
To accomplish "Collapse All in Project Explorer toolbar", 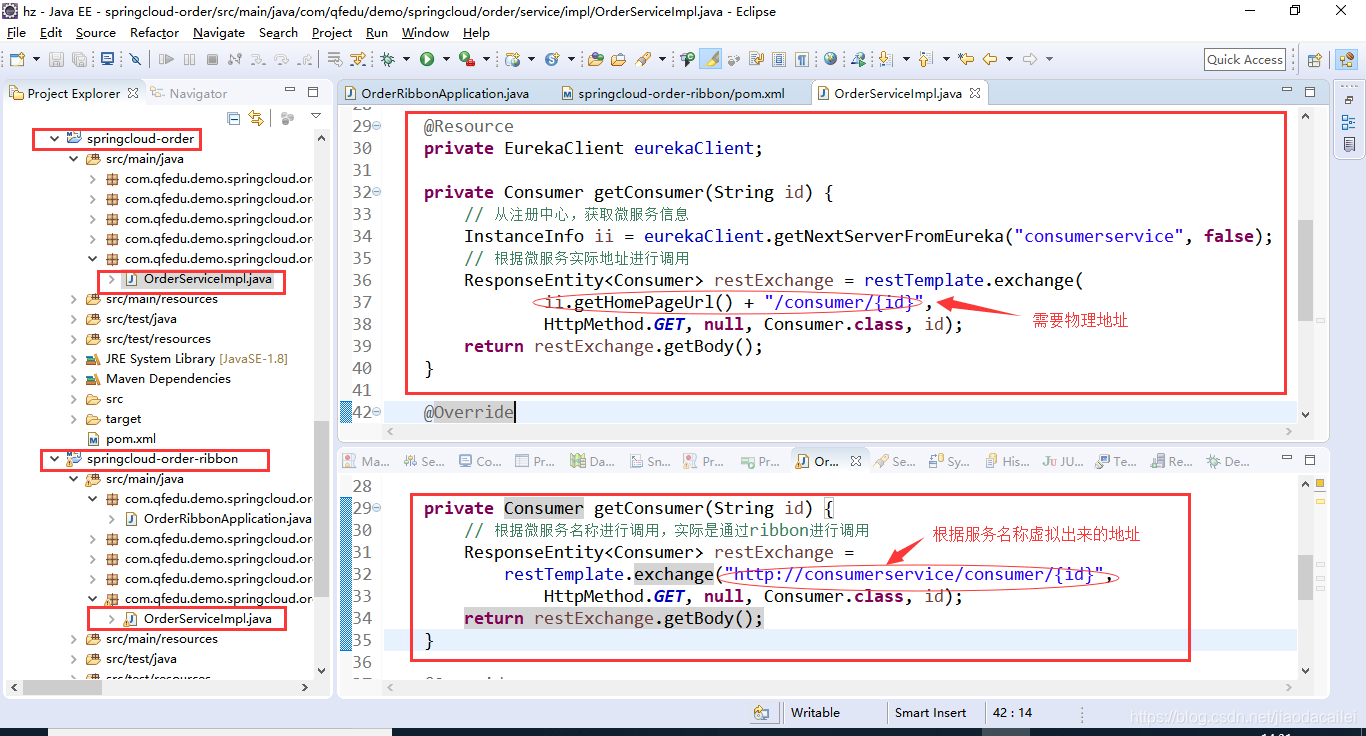I will pyautogui.click(x=234, y=118).
